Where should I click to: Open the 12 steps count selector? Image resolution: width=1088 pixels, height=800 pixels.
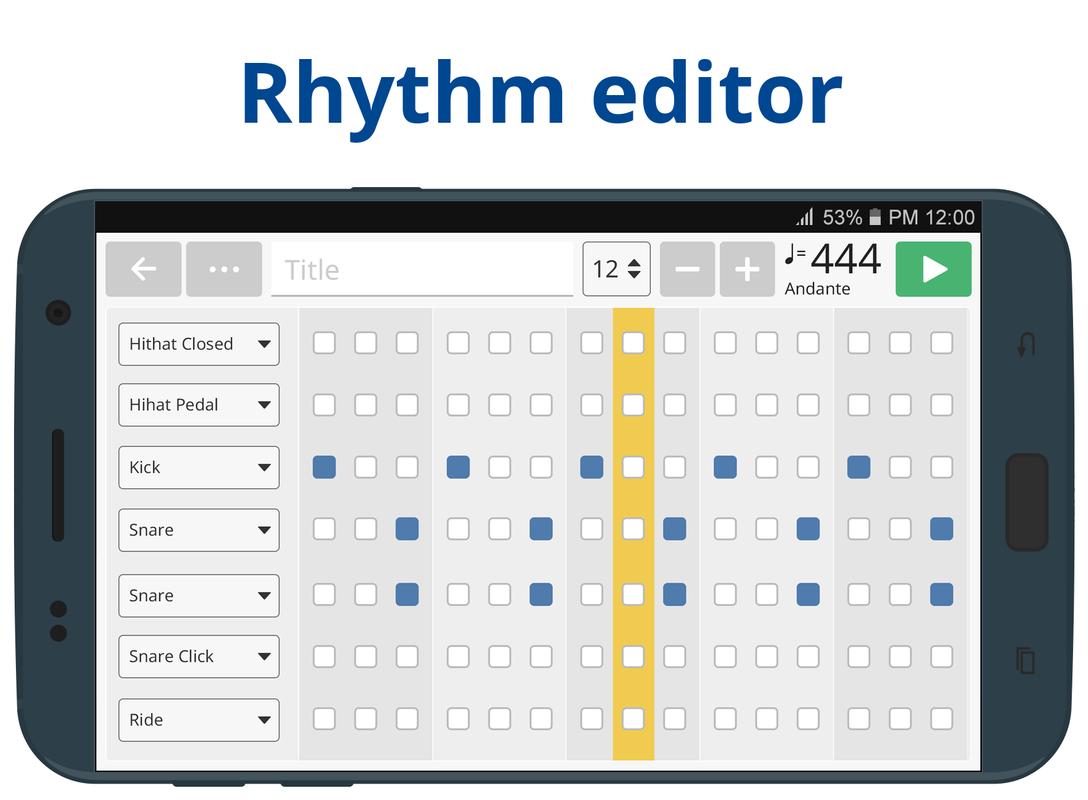(616, 269)
